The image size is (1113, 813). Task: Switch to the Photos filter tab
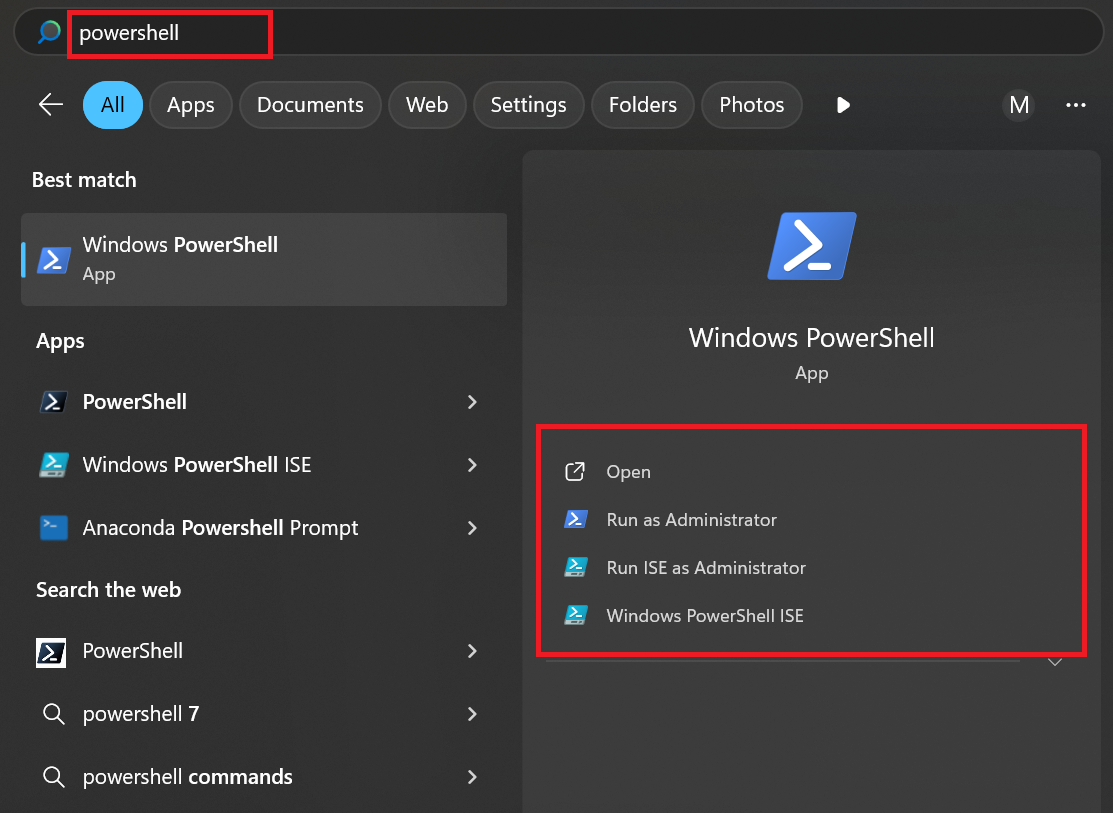(x=752, y=105)
